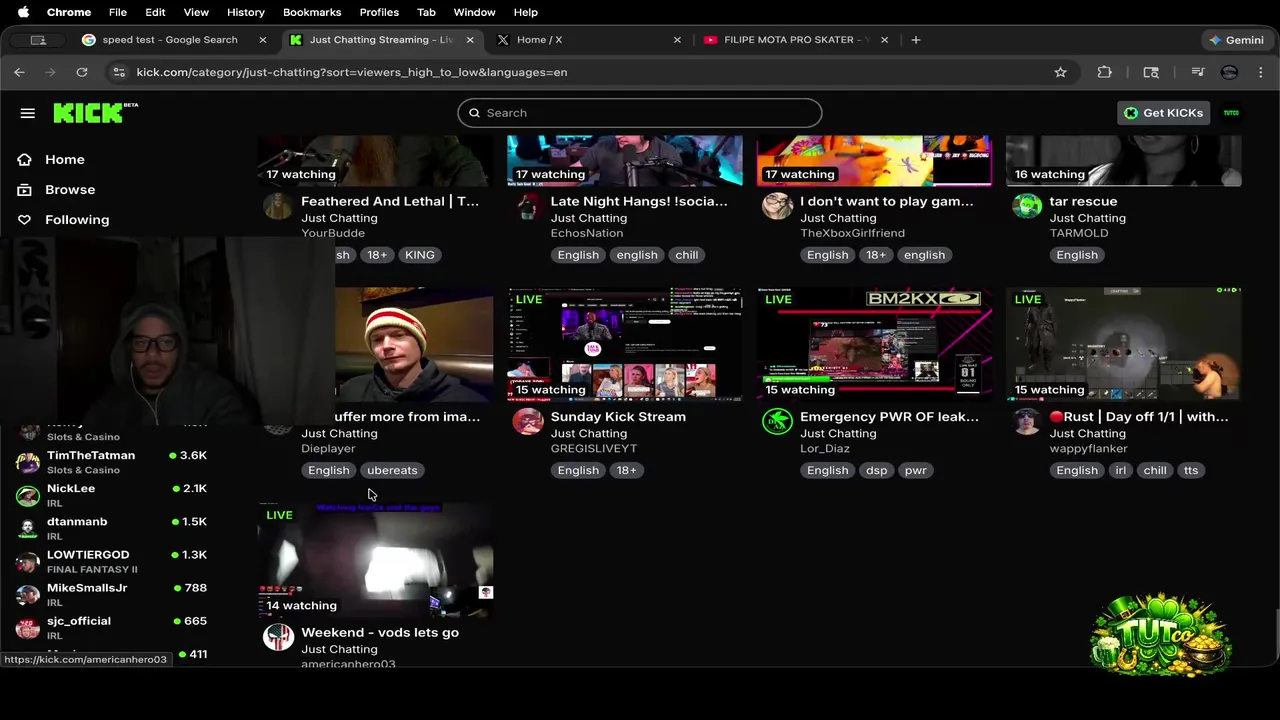Bookmark page with star icon
Viewport: 1280px width, 720px height.
tap(1060, 72)
